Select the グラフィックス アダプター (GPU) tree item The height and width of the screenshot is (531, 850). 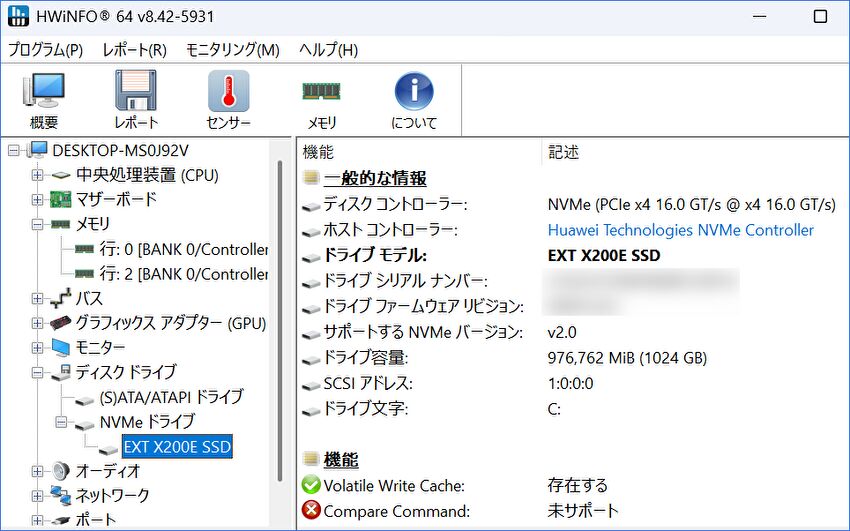coord(156,323)
